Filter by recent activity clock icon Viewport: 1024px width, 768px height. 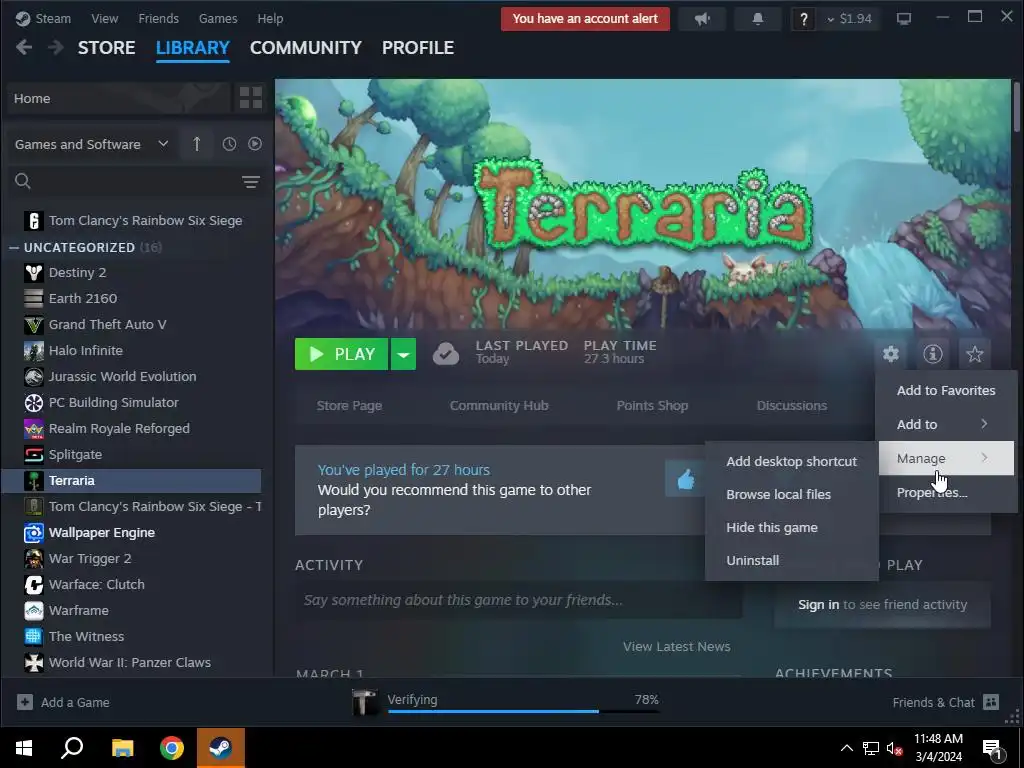[229, 144]
